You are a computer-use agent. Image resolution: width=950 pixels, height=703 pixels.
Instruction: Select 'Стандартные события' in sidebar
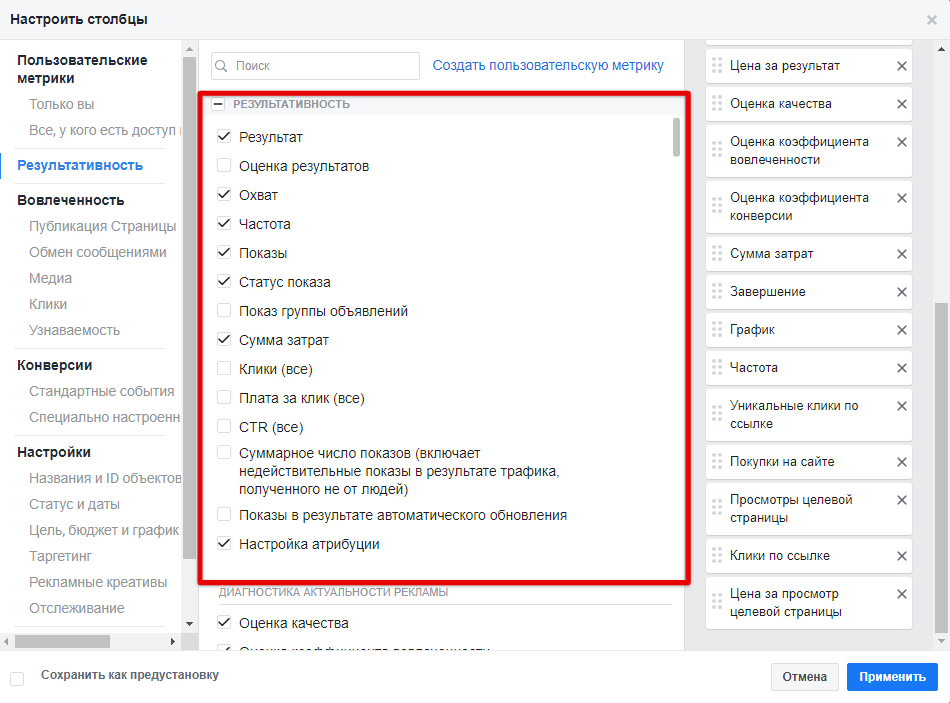[101, 391]
